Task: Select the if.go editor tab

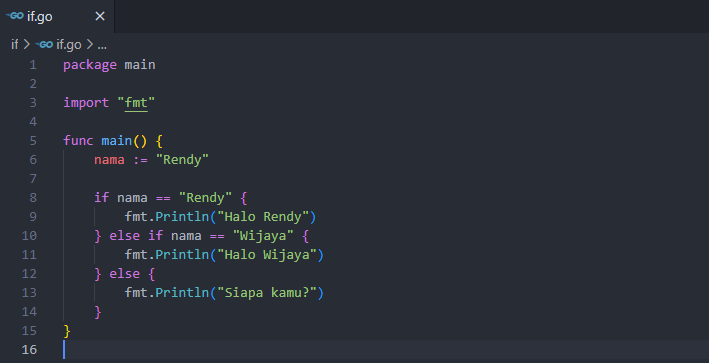Action: click(x=57, y=16)
